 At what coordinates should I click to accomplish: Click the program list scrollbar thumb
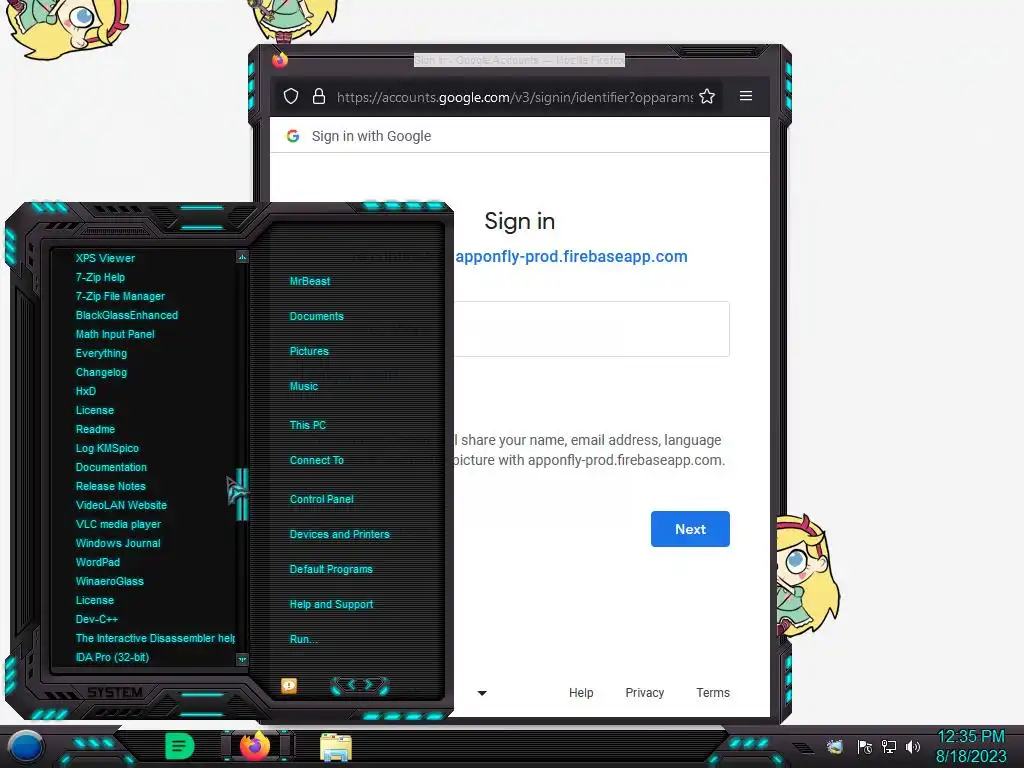click(x=242, y=494)
